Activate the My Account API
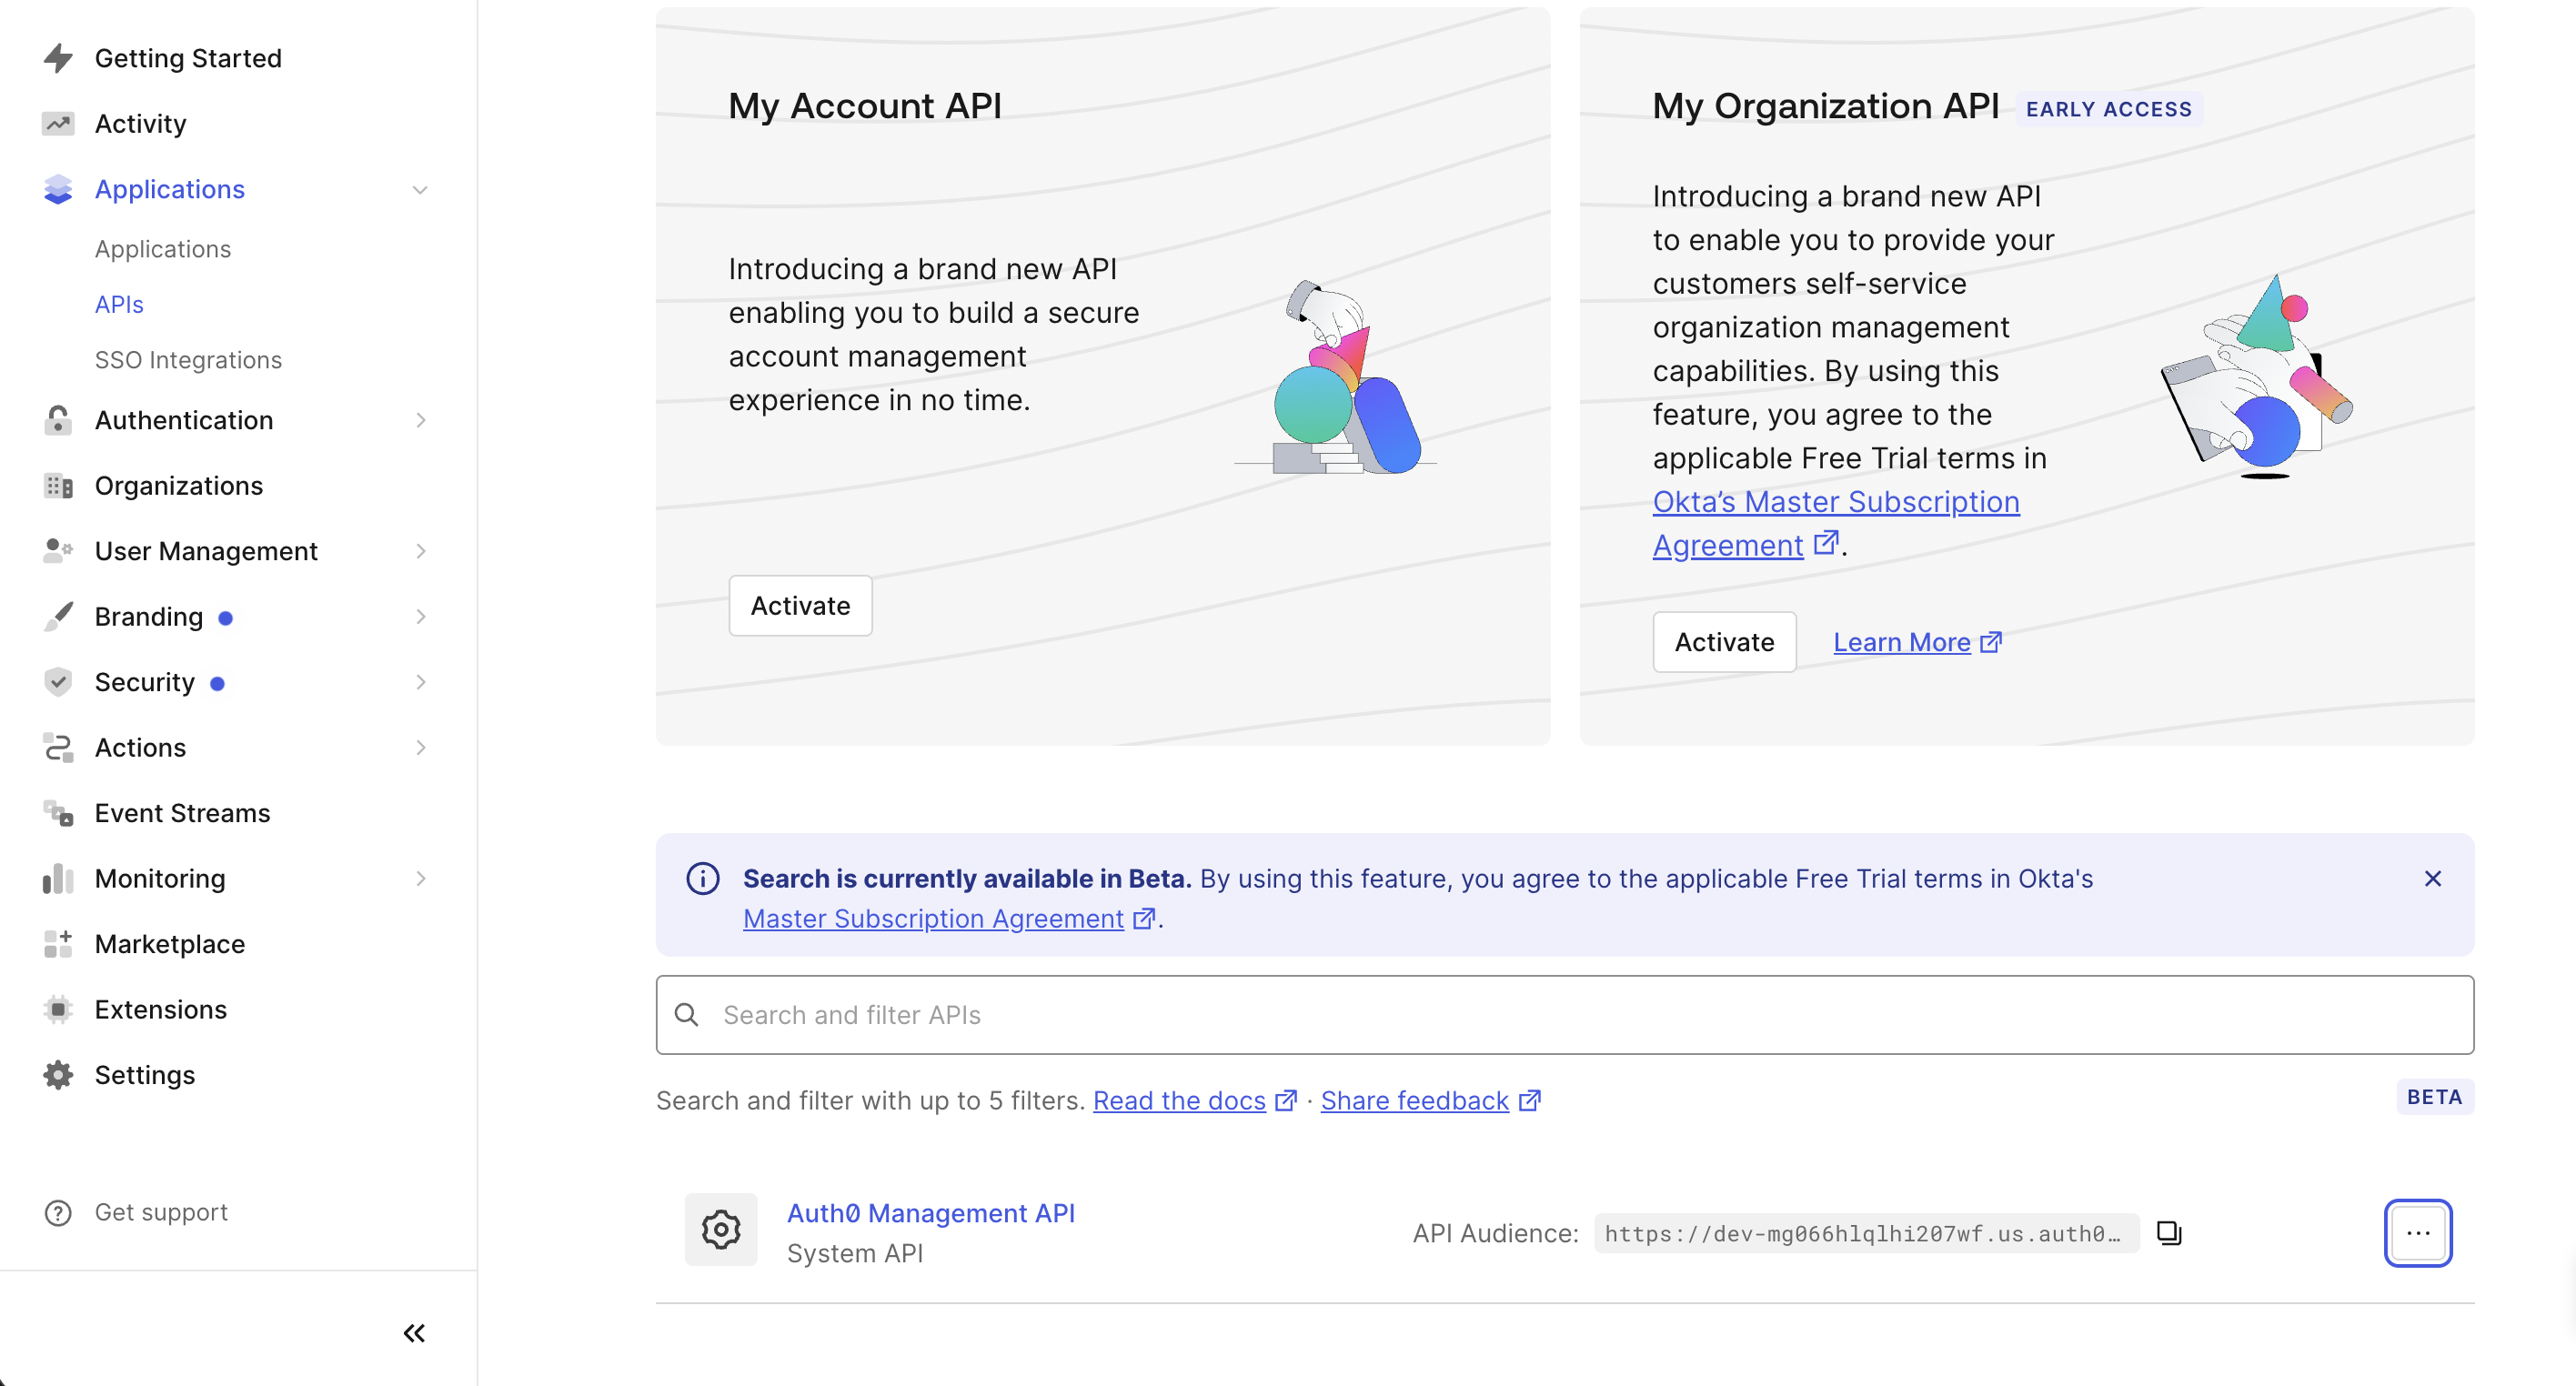The width and height of the screenshot is (2576, 1386). [800, 606]
